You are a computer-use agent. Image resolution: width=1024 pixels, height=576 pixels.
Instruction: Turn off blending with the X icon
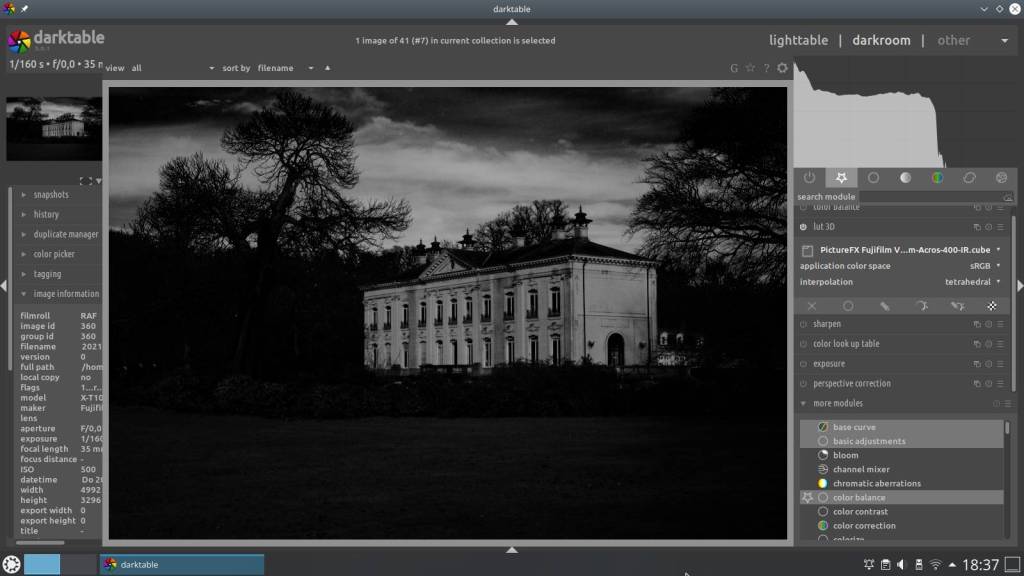[812, 306]
